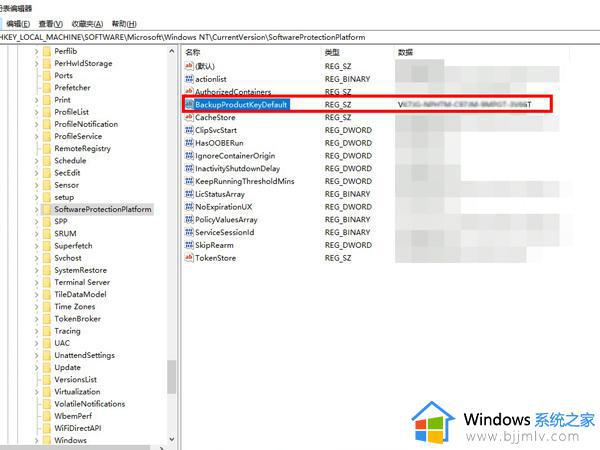Expand the SoftwareProtectionPlatform tree node
This screenshot has height=450, width=600.
(36, 209)
